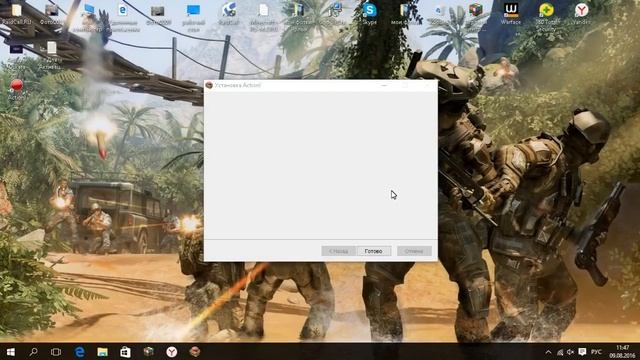
Task: Select the colorful cube desktop icon
Action: click(x=476, y=10)
